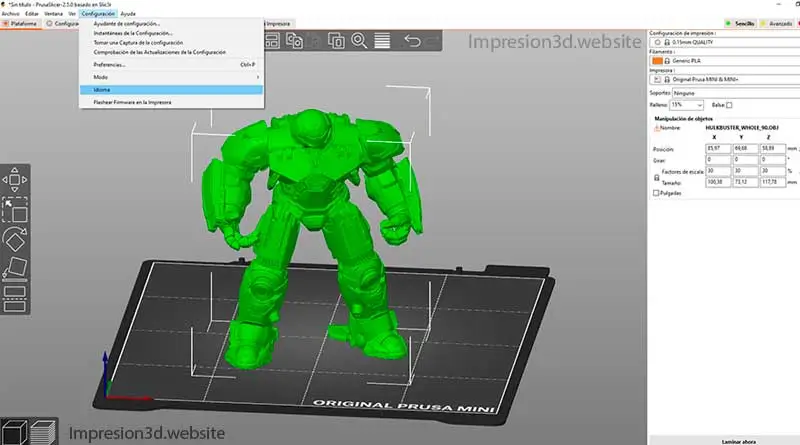Choose Ayudante de configuración menu entry

[x=171, y=23]
